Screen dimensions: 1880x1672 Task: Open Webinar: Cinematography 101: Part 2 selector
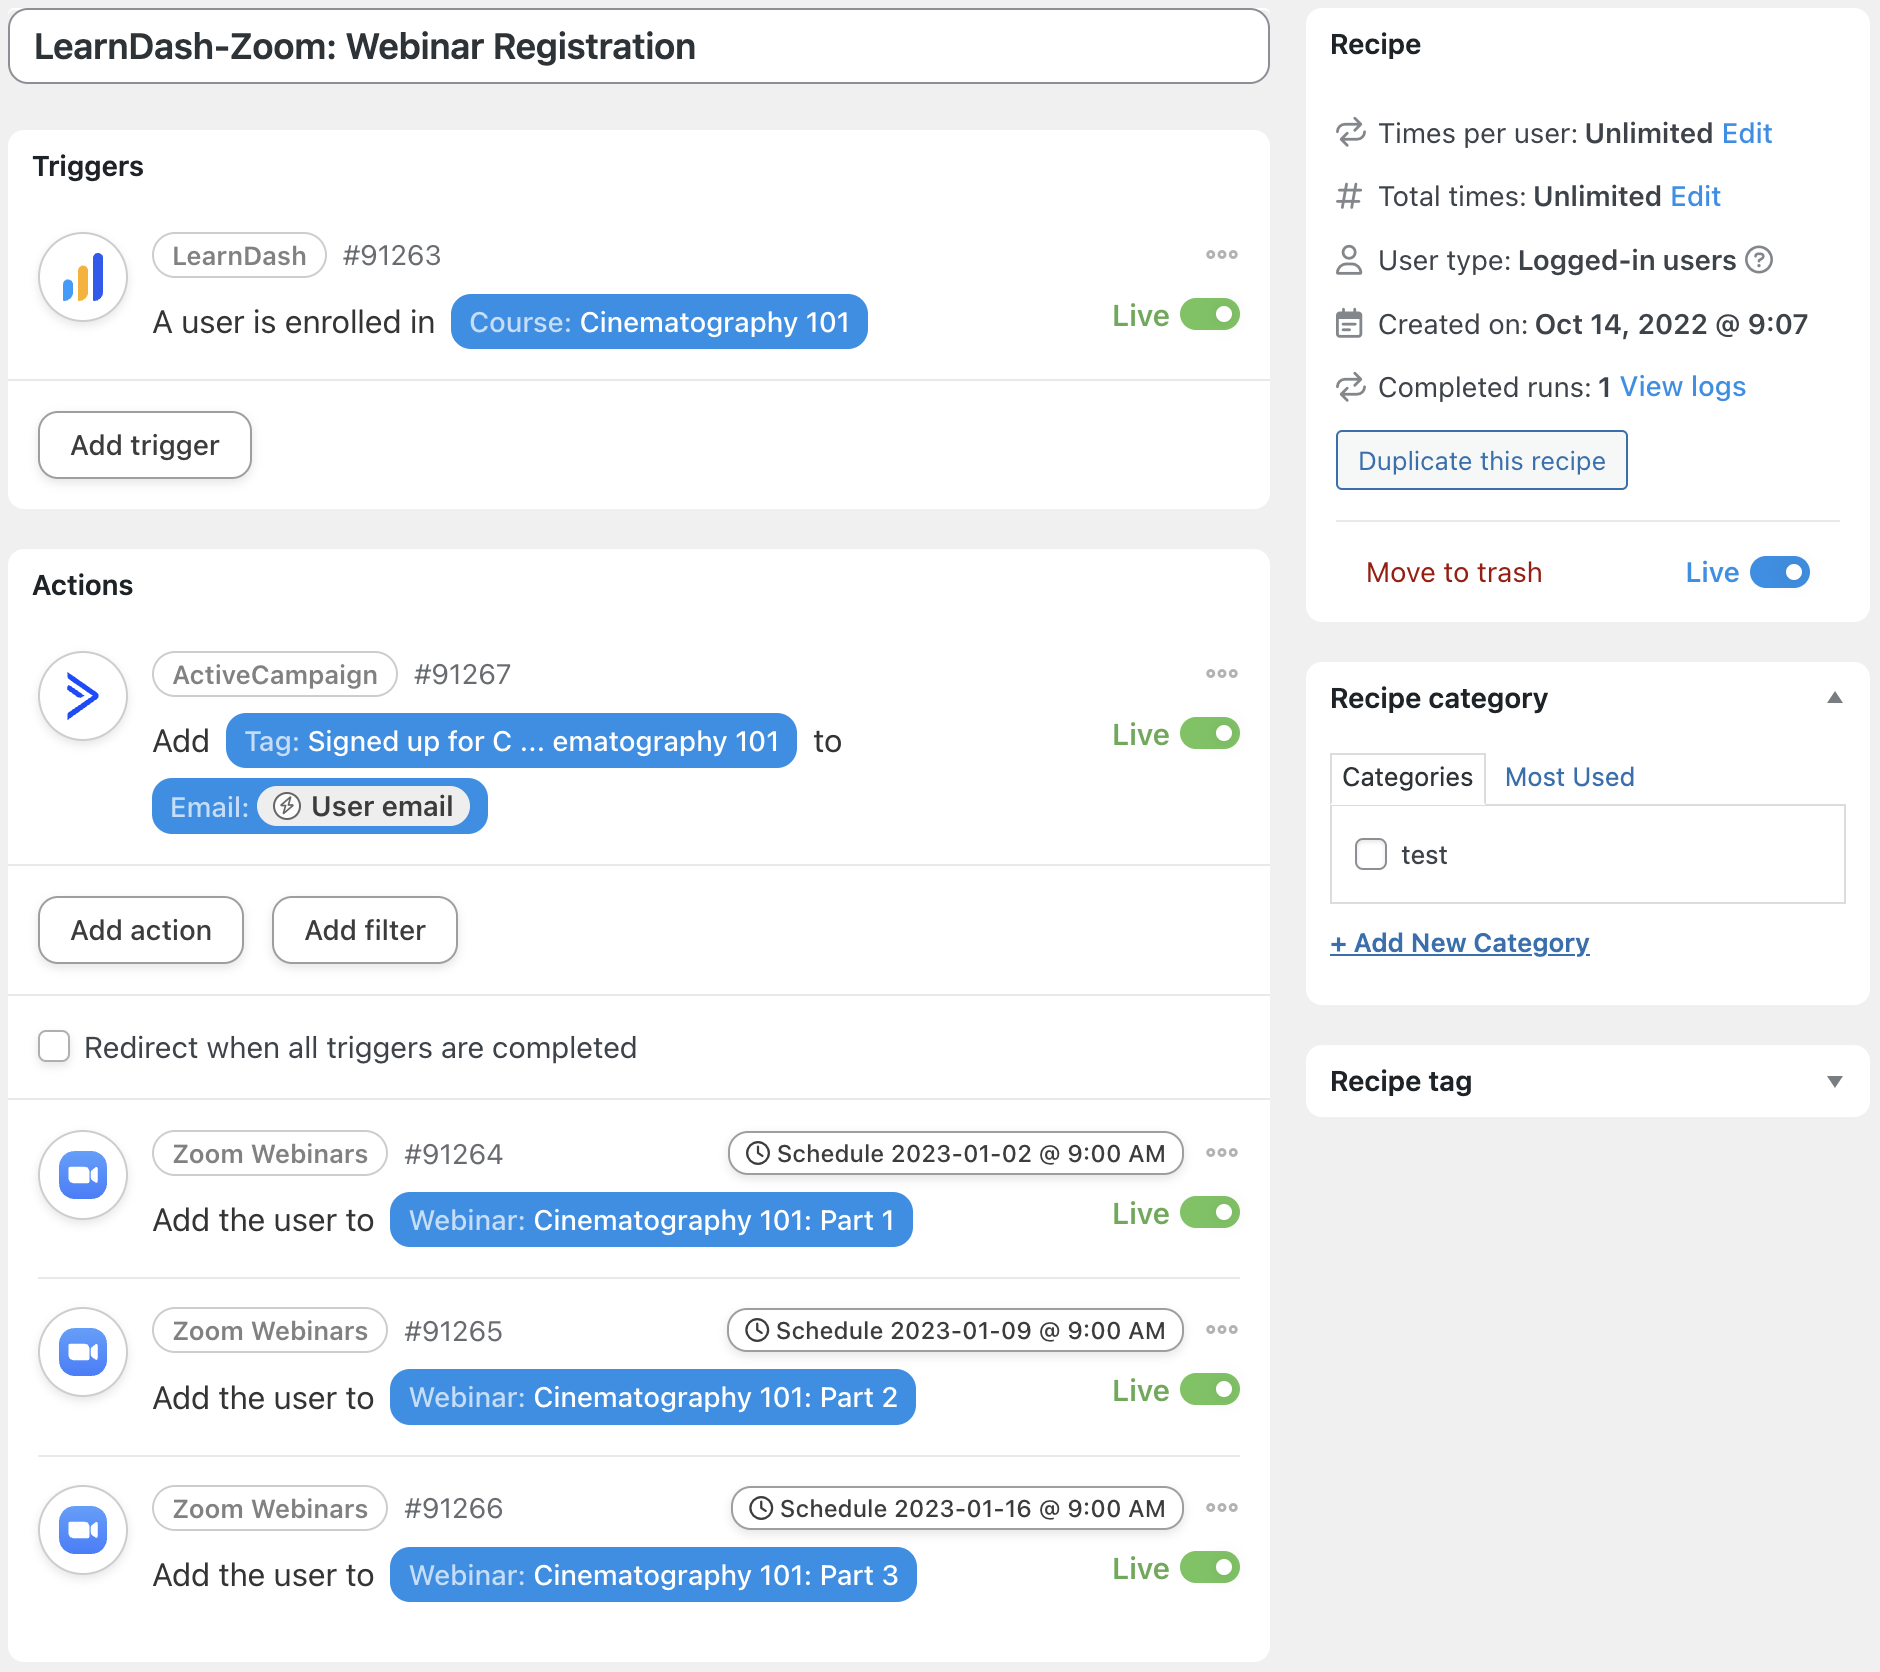tap(653, 1397)
